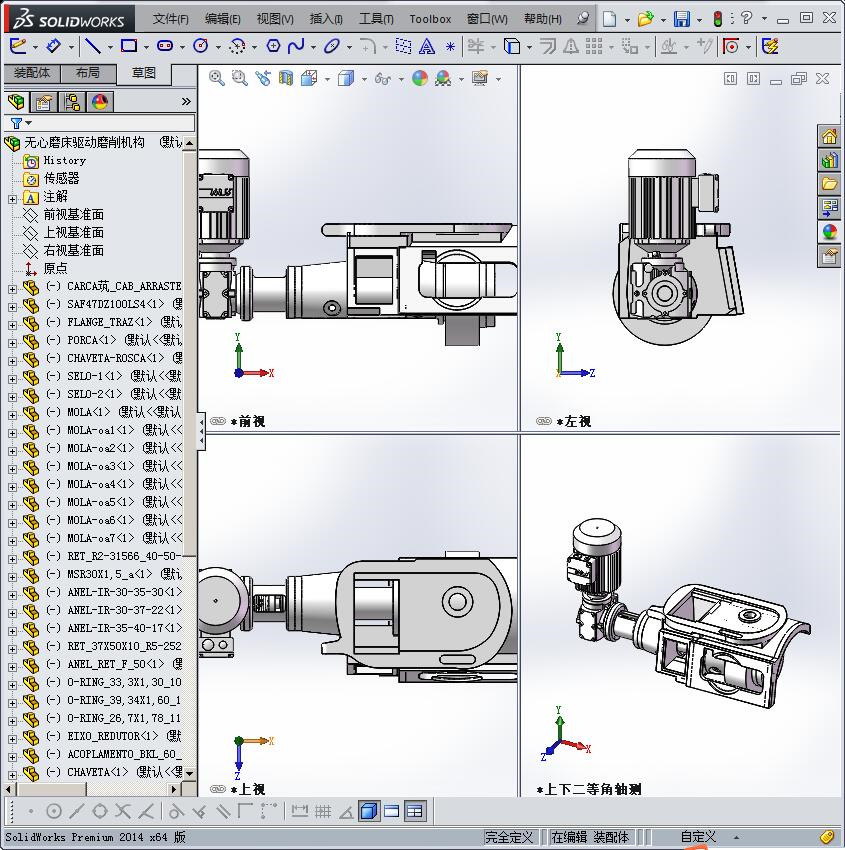Click the Save icon in the title toolbar
Viewport: 845px width, 850px height.
click(x=681, y=19)
